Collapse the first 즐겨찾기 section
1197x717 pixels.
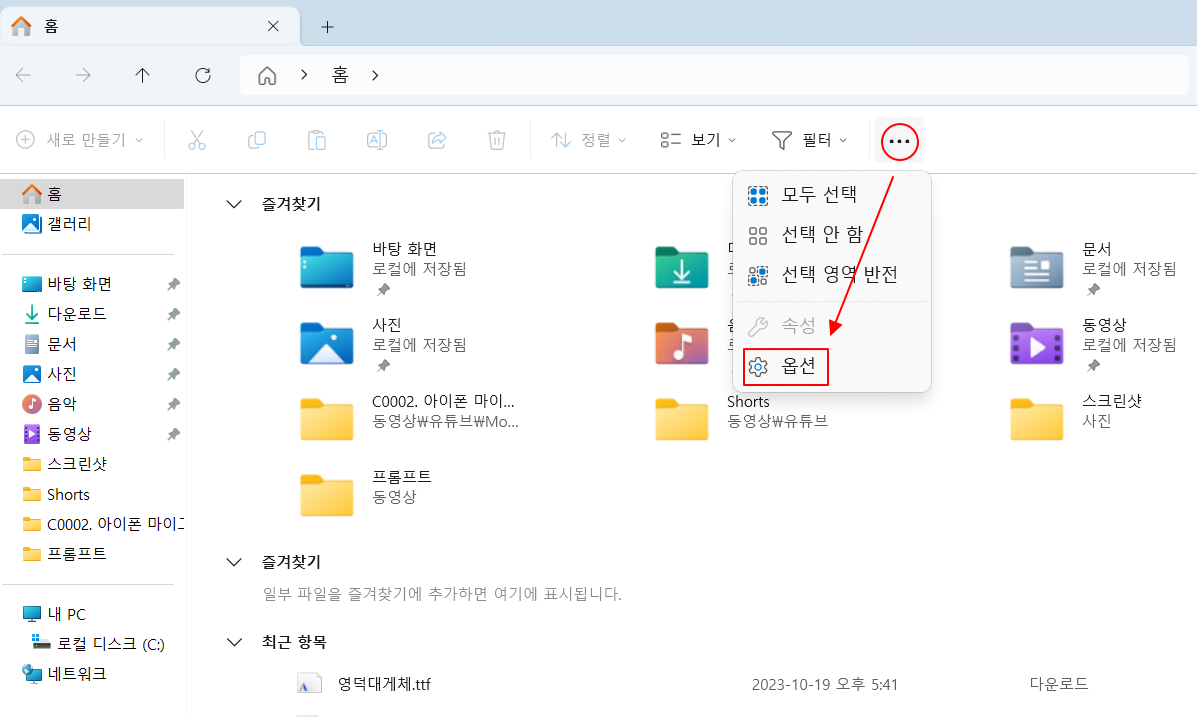[x=234, y=204]
